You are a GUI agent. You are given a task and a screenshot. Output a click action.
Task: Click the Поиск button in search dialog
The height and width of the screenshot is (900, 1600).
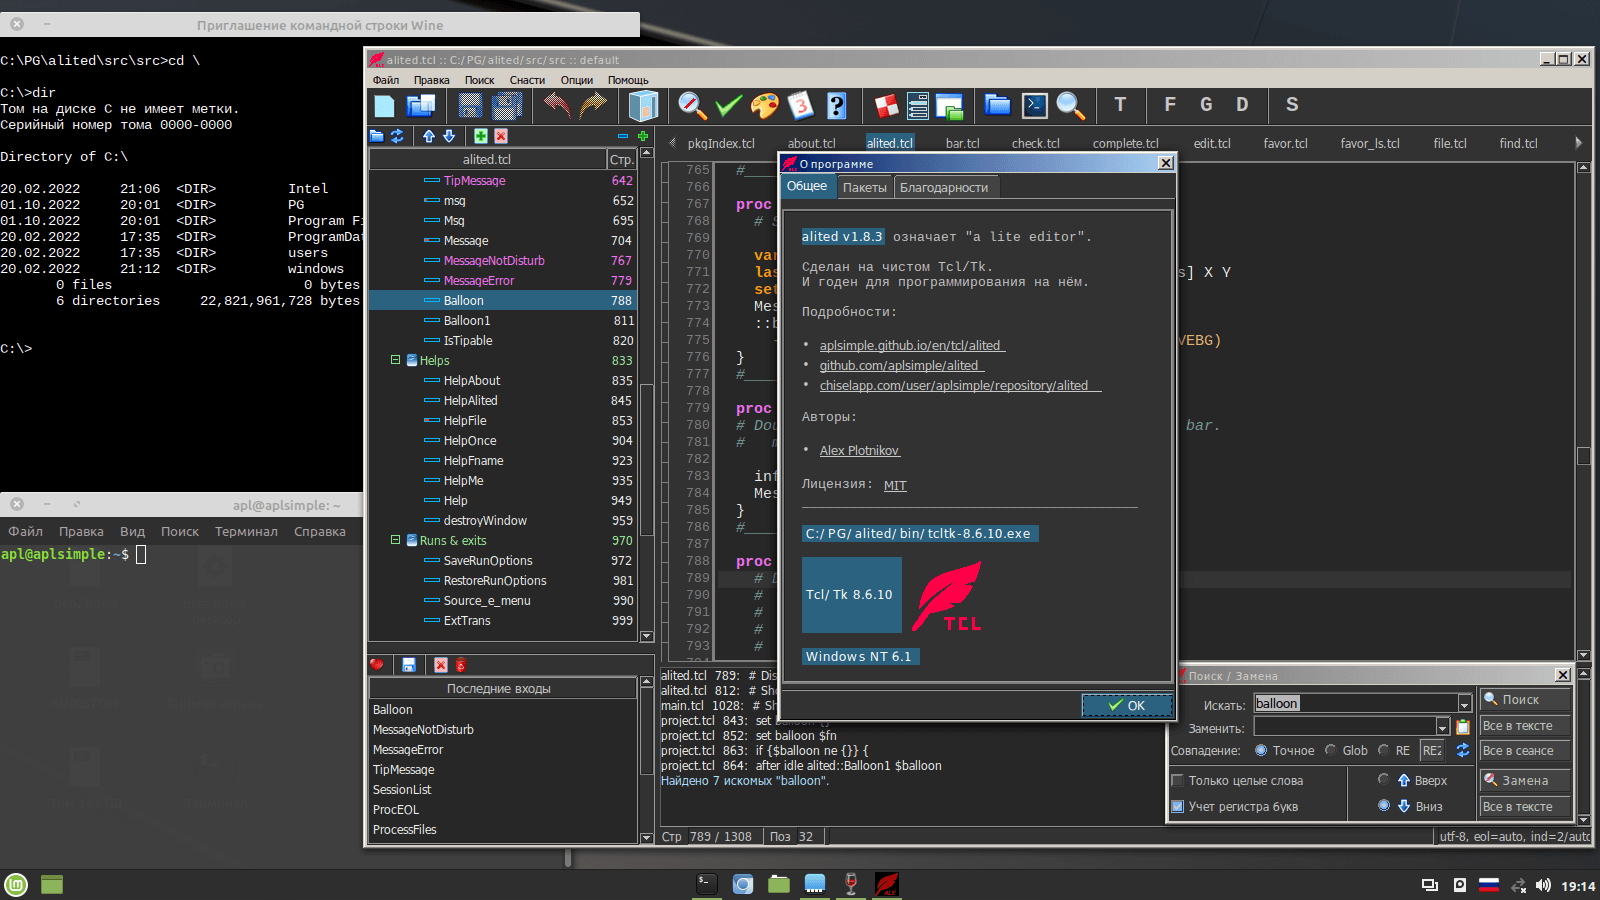coord(1524,699)
